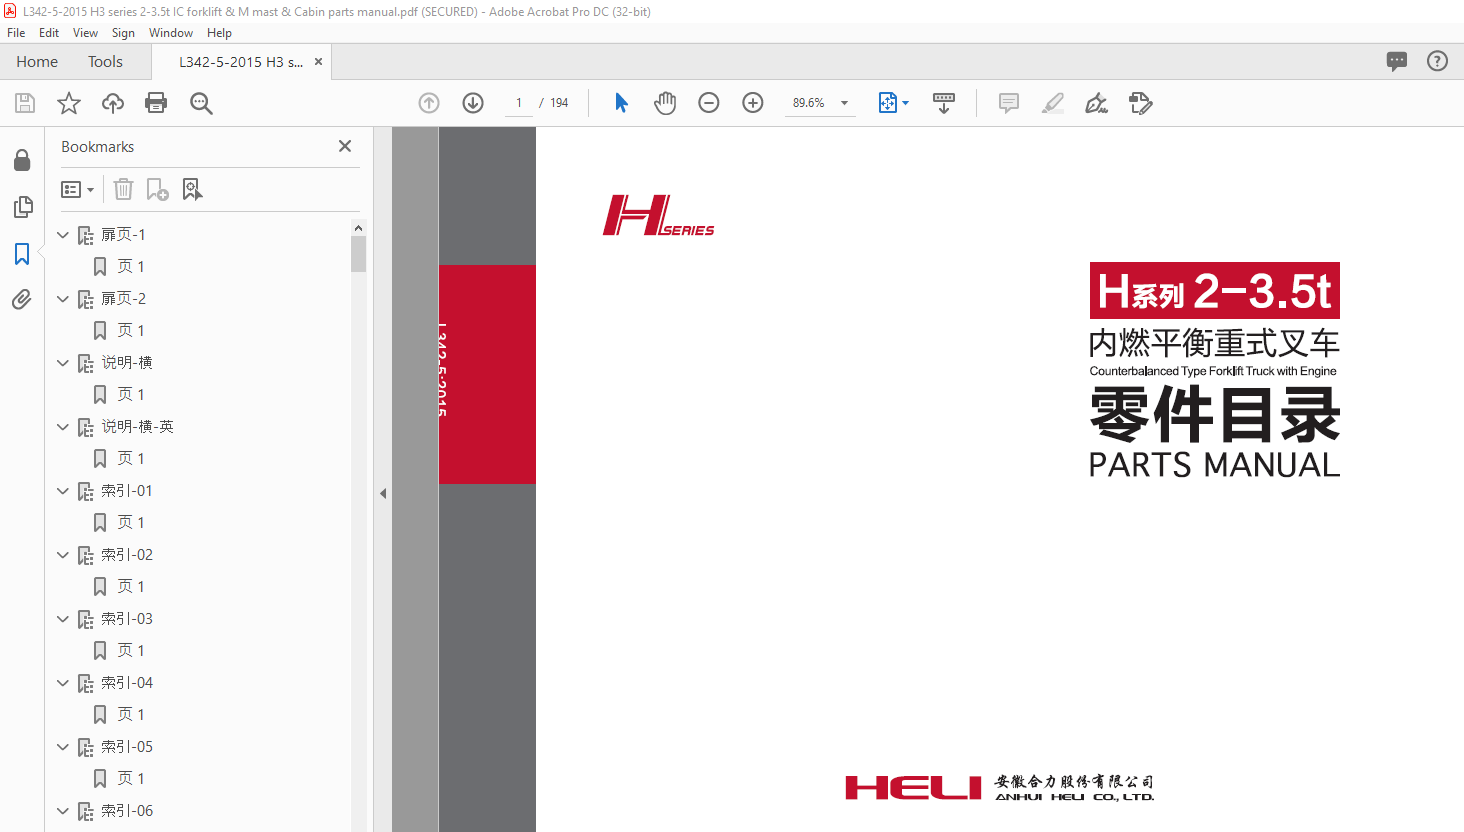Open the comments speech bubble icon
1464x832 pixels.
point(1397,61)
